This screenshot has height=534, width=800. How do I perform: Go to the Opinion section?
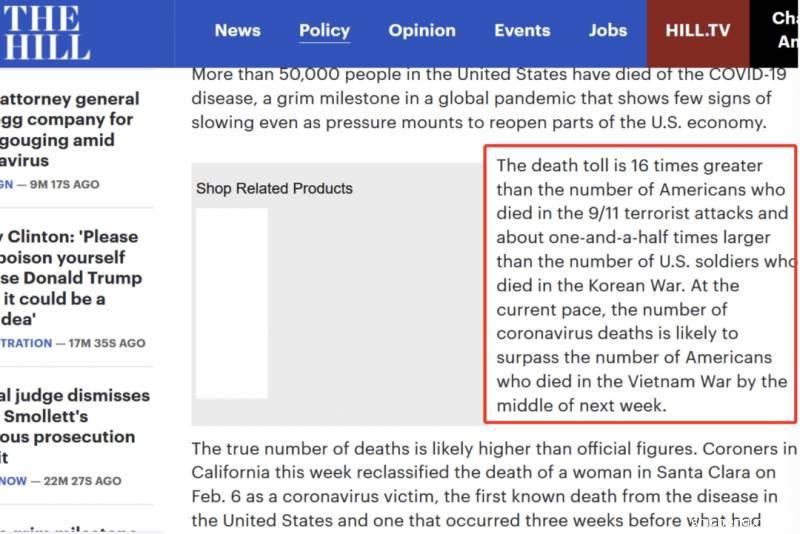click(x=422, y=30)
